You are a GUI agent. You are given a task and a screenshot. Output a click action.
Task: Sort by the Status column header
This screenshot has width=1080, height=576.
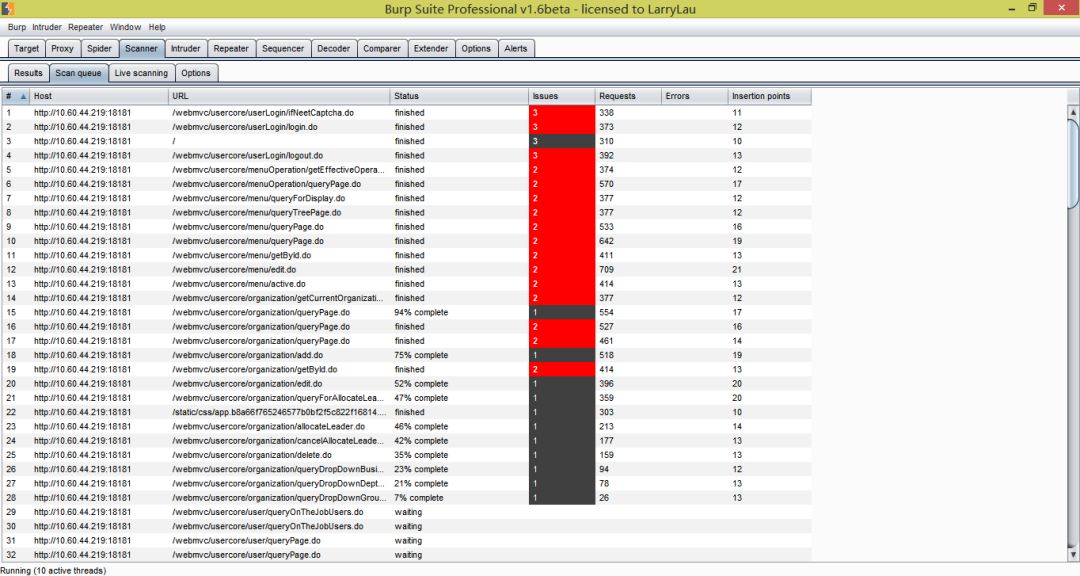pyautogui.click(x=459, y=96)
